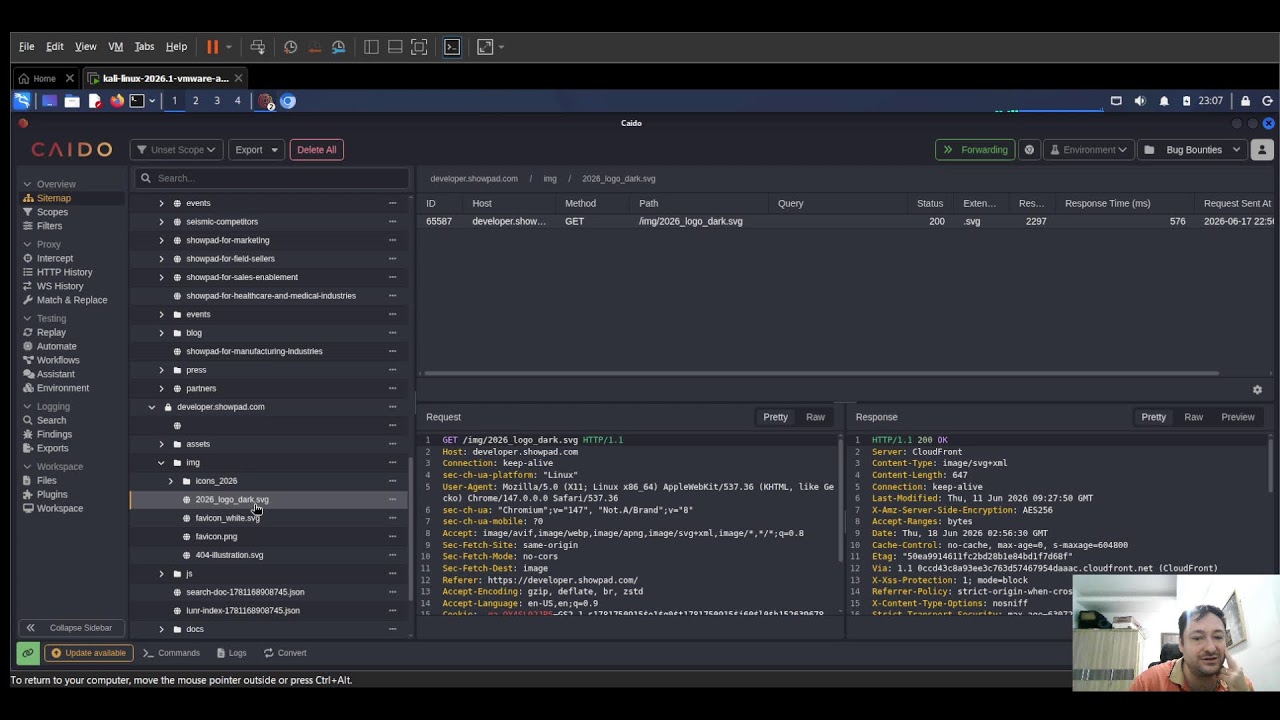
Task: Click Convert in bottom bar
Action: coord(285,653)
